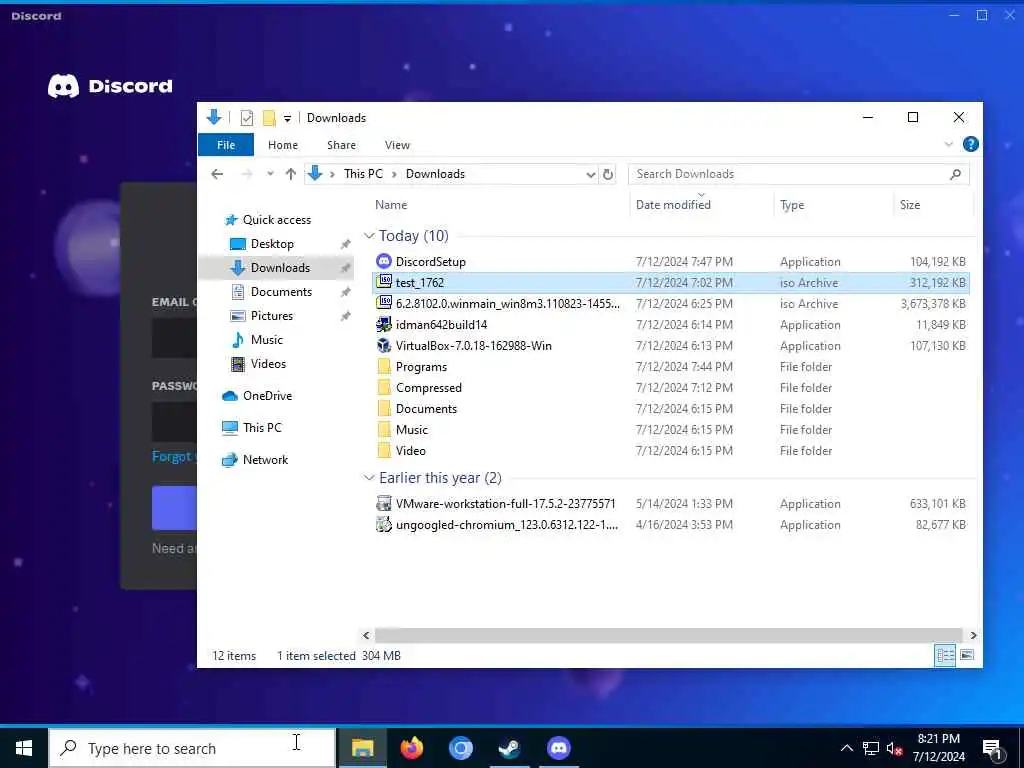Select the idman642build14 installer icon

coord(384,325)
